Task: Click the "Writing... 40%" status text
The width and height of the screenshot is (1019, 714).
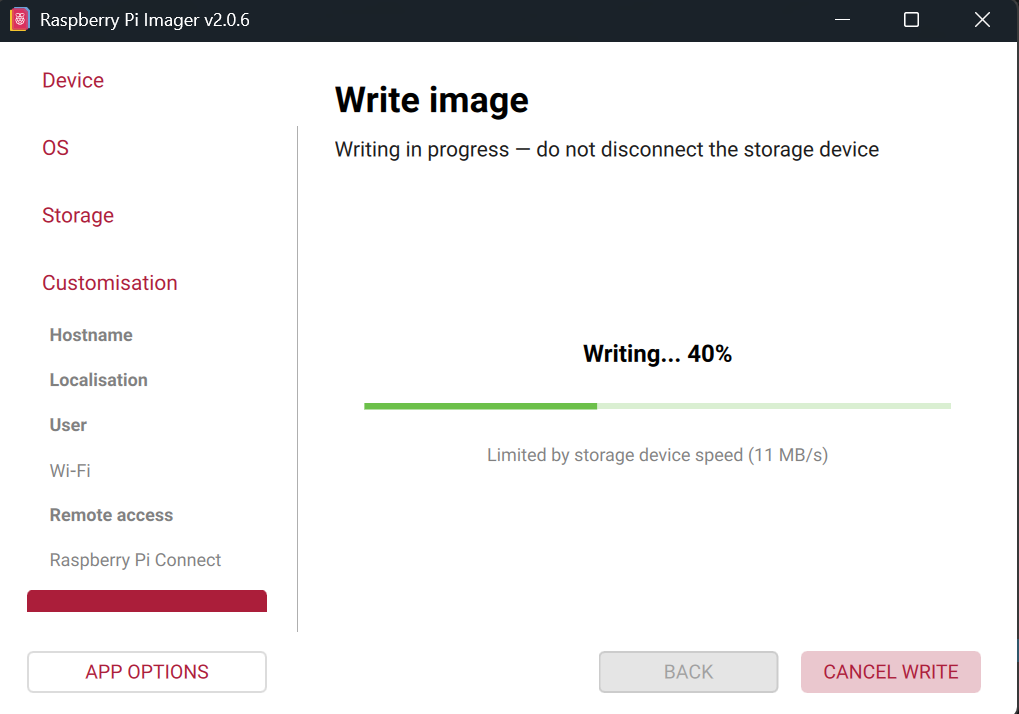Action: click(x=657, y=354)
